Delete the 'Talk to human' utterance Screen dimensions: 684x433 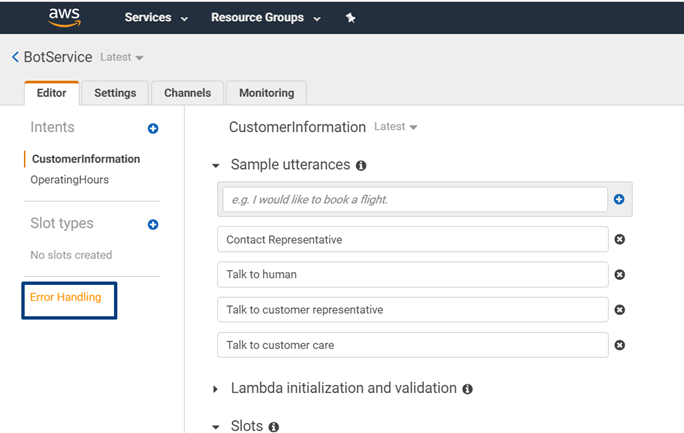(619, 275)
